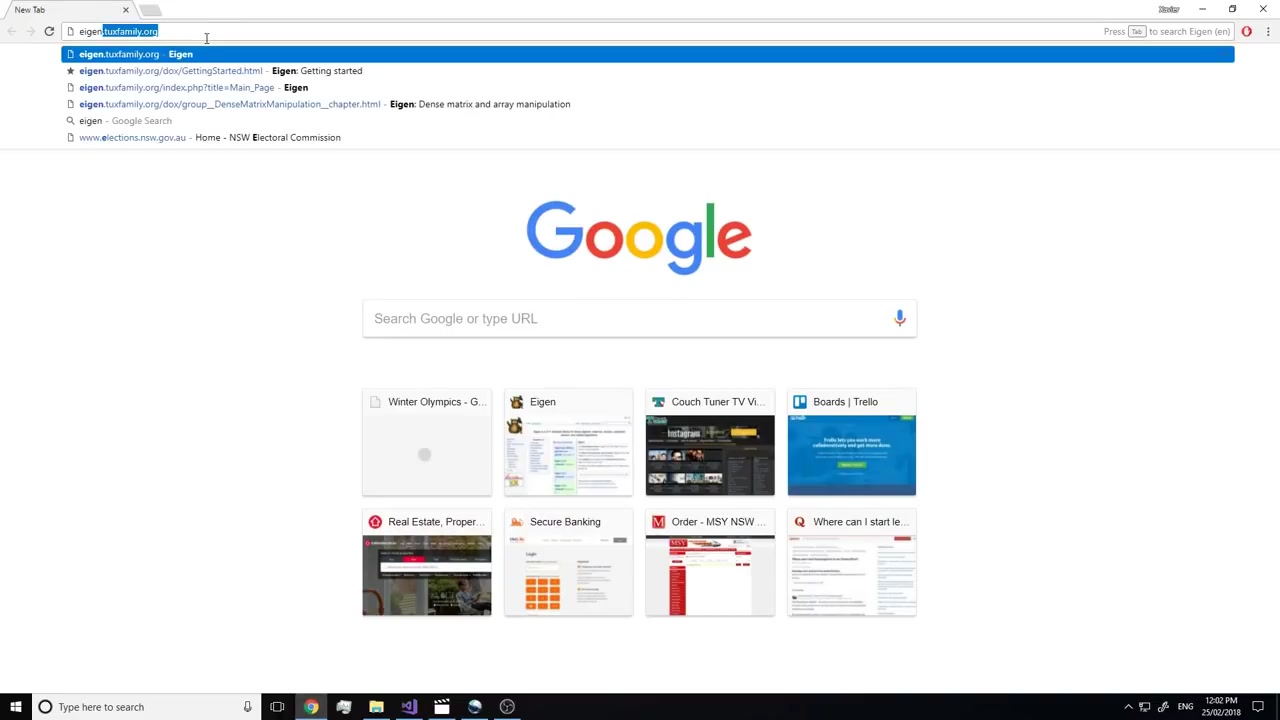Click the ENG language indicator

pos(1185,707)
